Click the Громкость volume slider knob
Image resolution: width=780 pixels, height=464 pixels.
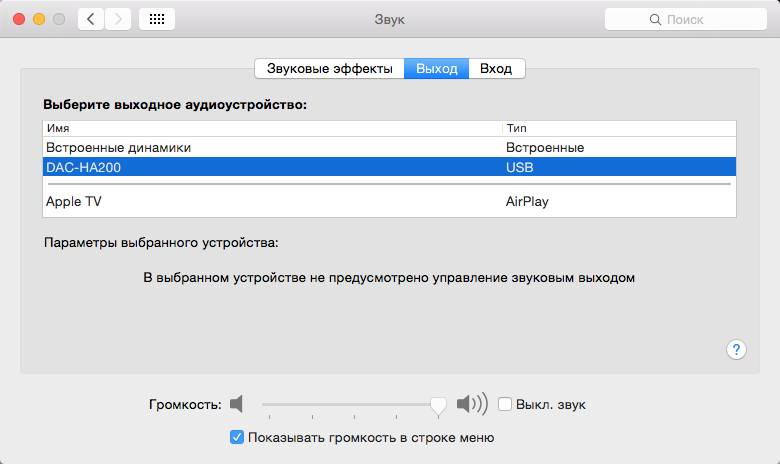437,404
